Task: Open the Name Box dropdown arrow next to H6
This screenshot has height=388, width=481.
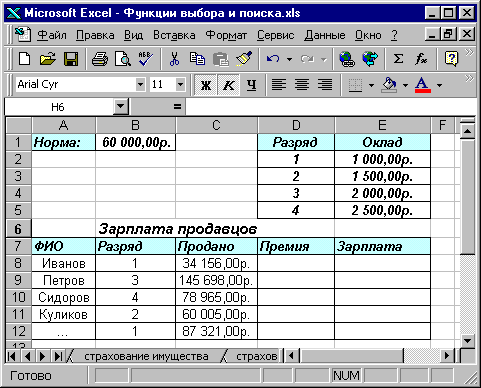Action: pyautogui.click(x=121, y=107)
